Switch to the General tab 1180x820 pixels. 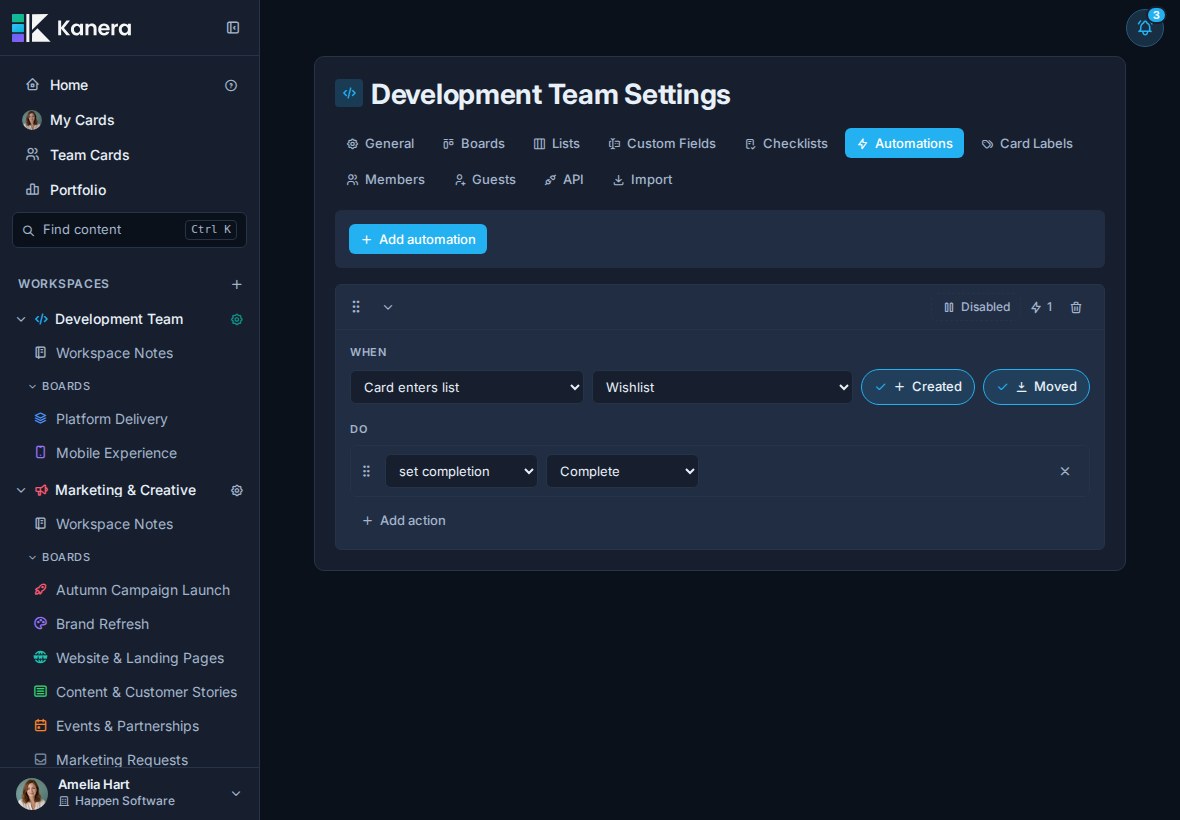point(380,144)
